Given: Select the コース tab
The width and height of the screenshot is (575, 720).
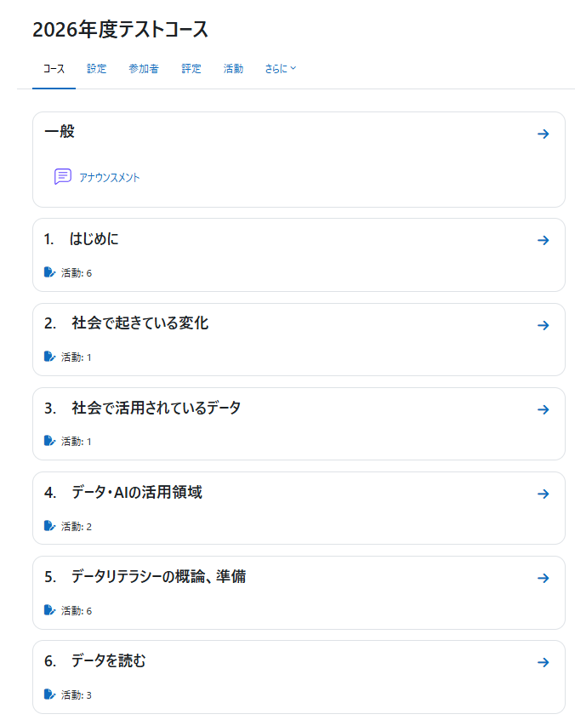Looking at the screenshot, I should click(x=54, y=68).
